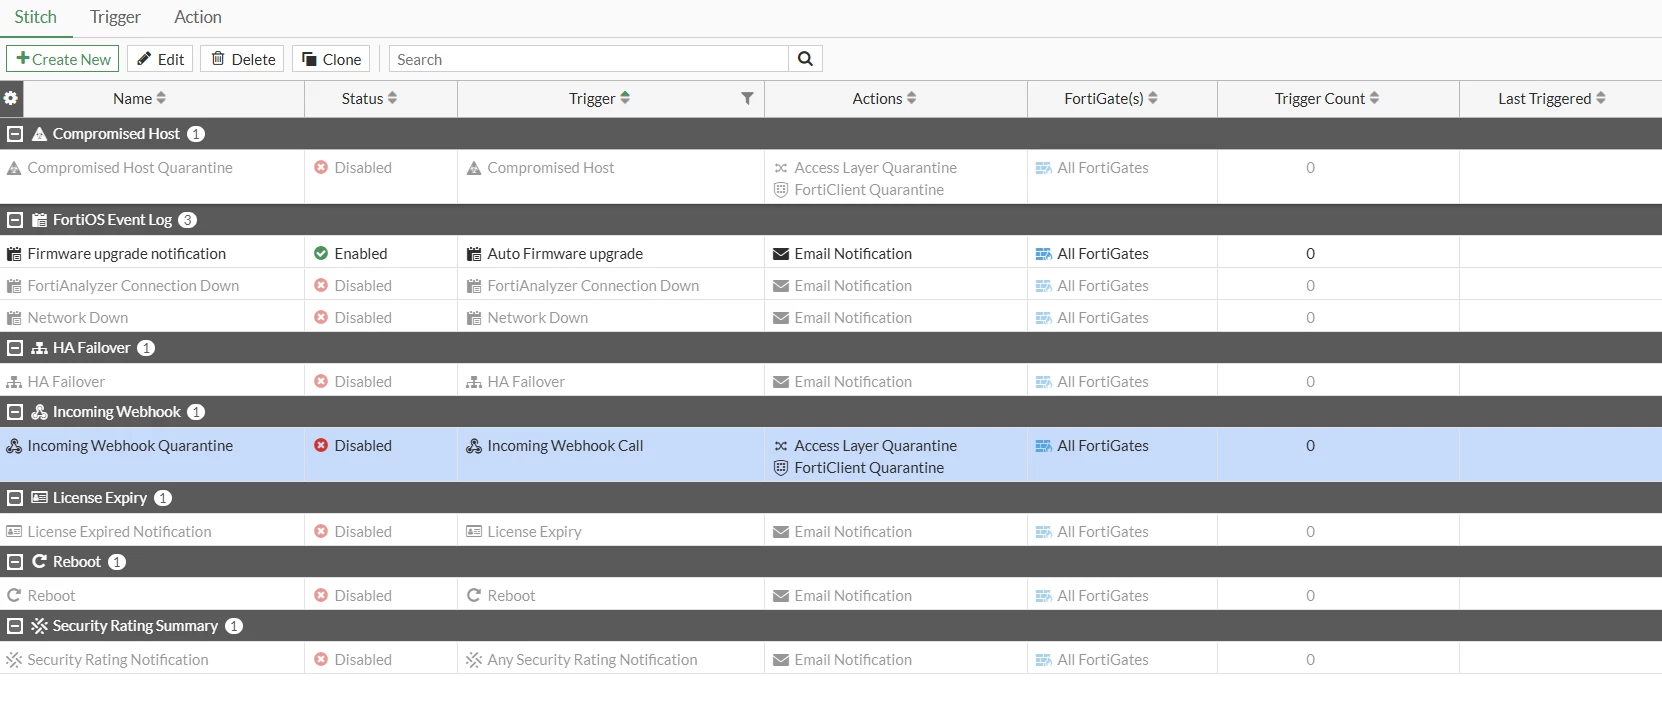1662x708 pixels.
Task: Select the FortiAnalyzer Connection Down stitch name
Action: click(133, 286)
